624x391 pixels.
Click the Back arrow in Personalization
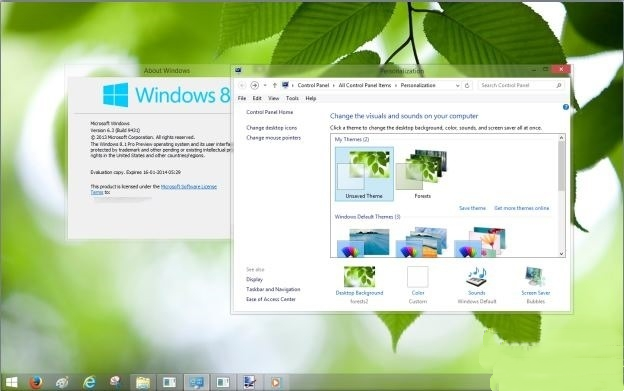pyautogui.click(x=242, y=85)
